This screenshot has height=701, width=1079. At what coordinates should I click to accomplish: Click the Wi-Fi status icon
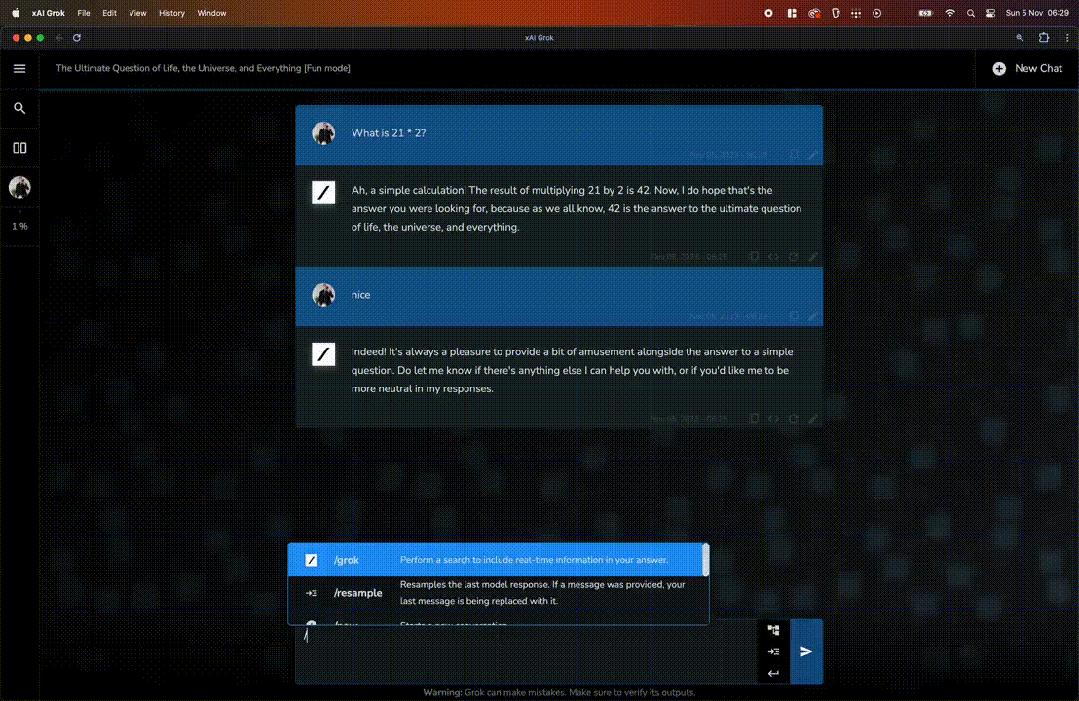[x=950, y=13]
